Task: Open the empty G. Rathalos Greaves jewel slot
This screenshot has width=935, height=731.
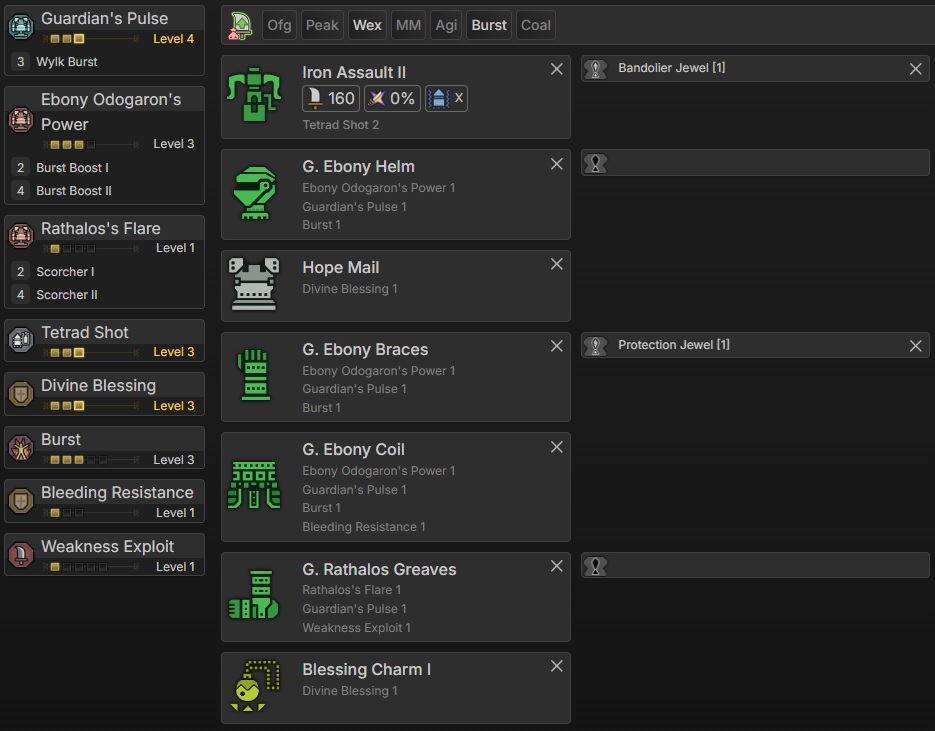Action: [755, 566]
